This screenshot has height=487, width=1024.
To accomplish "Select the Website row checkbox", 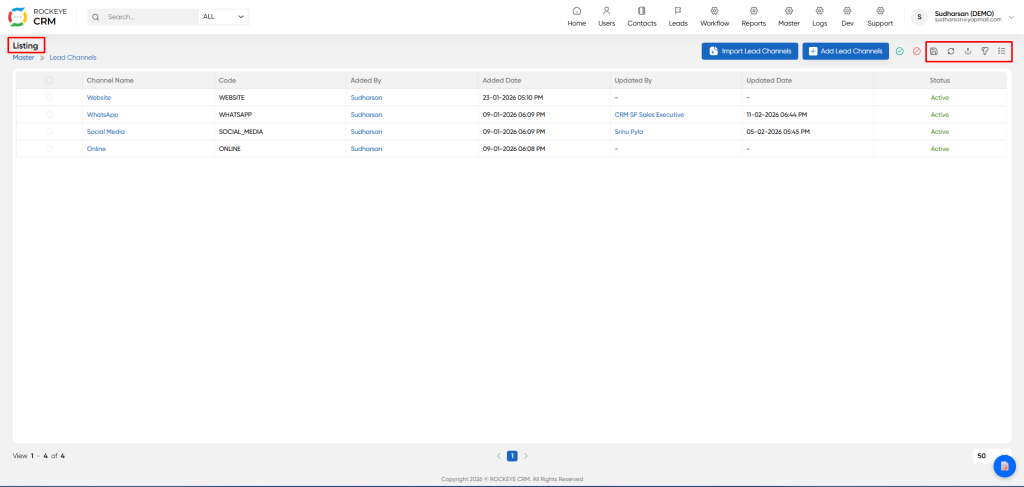I will (x=49, y=97).
